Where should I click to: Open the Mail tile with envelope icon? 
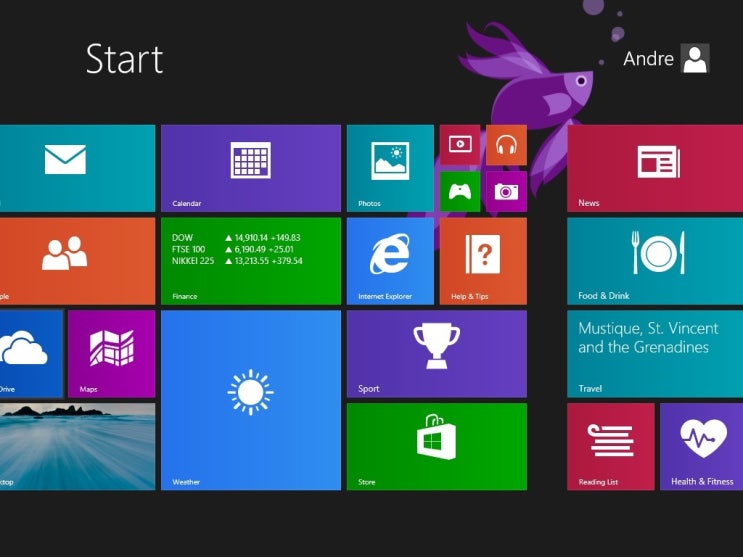point(77,168)
